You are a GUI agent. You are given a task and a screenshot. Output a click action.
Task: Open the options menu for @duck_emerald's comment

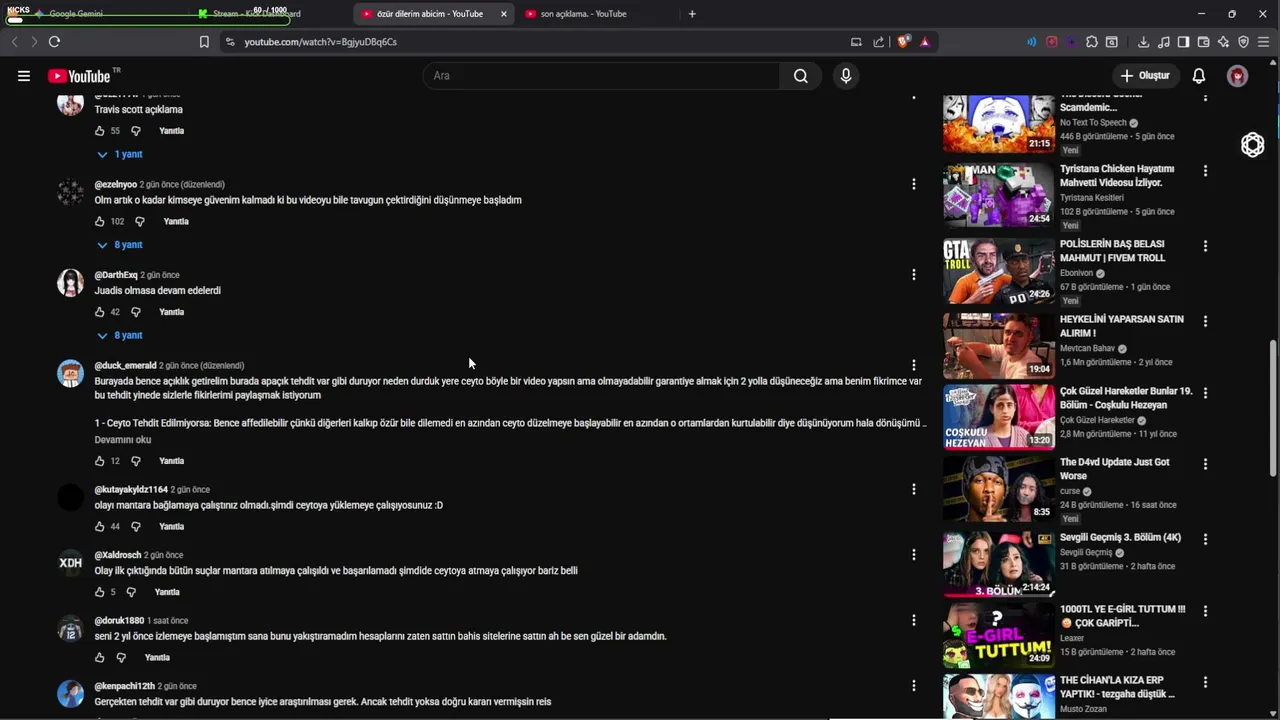coord(913,365)
